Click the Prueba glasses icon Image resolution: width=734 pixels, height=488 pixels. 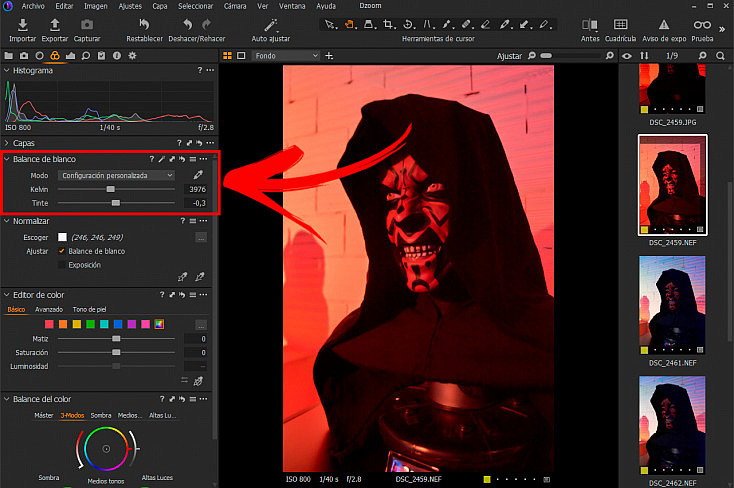(x=702, y=24)
